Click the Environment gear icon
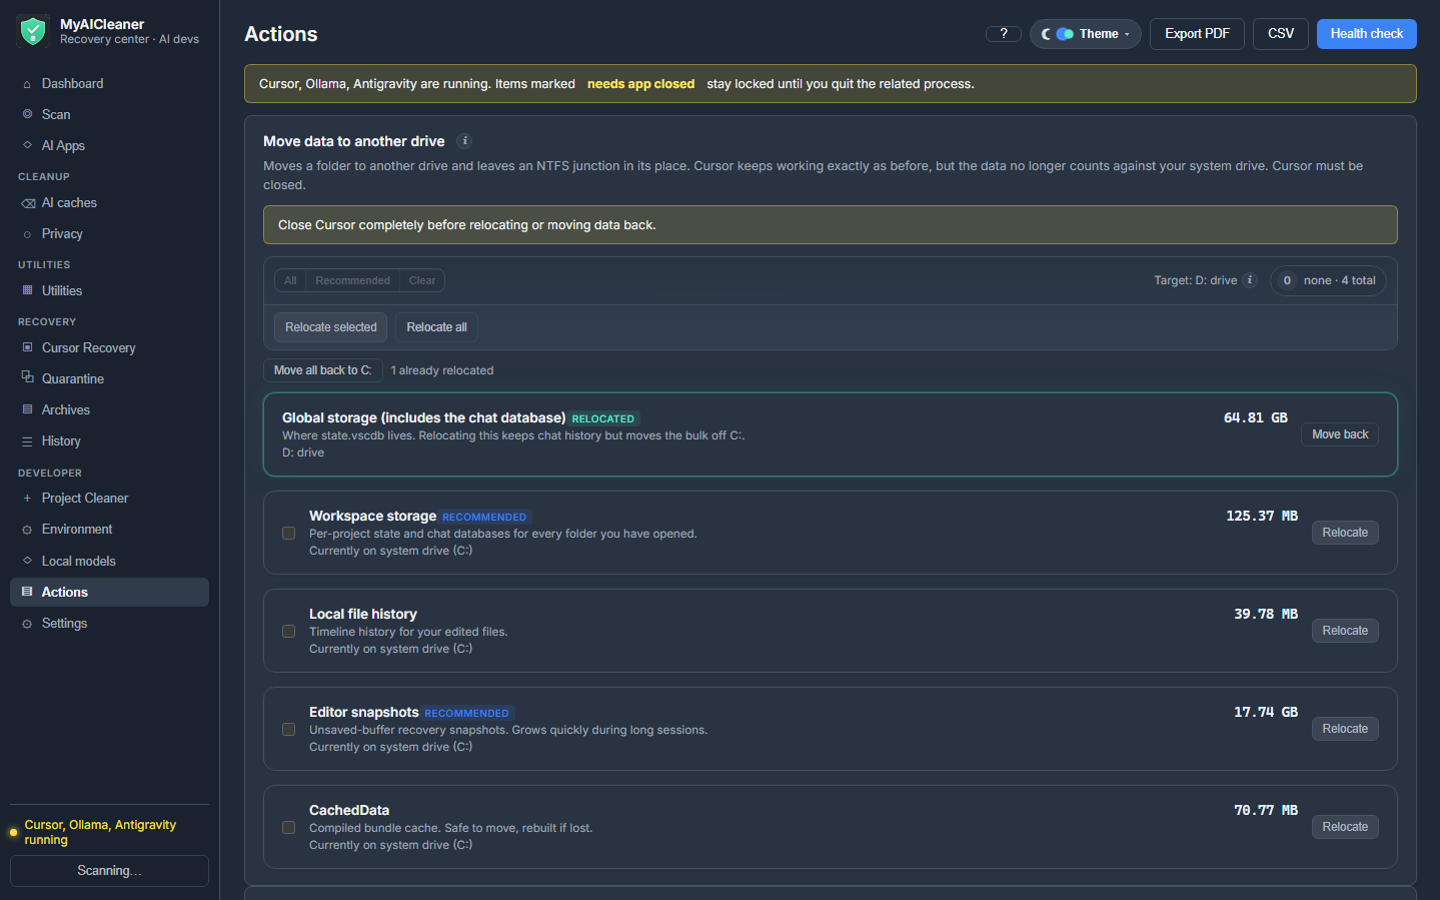Image resolution: width=1440 pixels, height=900 pixels. tap(27, 529)
